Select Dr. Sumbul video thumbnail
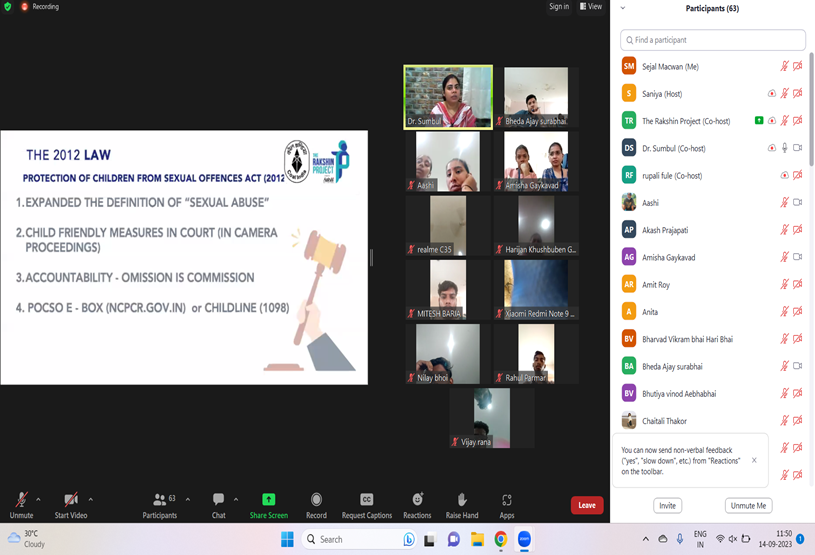Image resolution: width=815 pixels, height=555 pixels. click(448, 97)
